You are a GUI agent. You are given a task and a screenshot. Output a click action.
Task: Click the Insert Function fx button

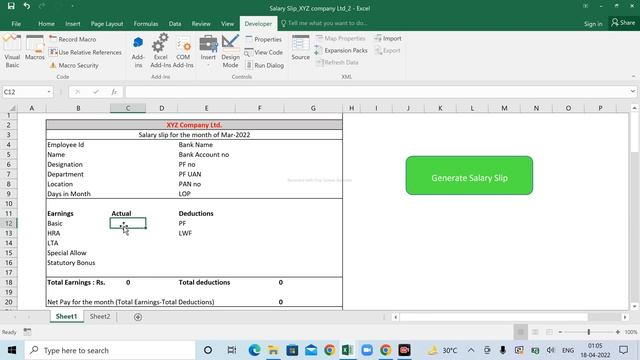click(114, 92)
